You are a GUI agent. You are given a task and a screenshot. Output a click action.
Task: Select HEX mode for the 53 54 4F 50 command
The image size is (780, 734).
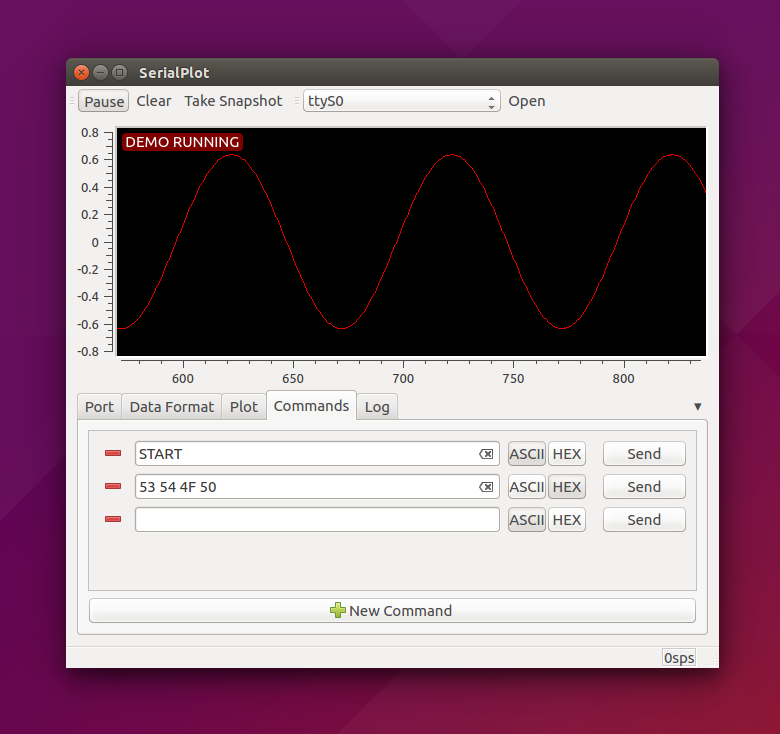click(567, 487)
